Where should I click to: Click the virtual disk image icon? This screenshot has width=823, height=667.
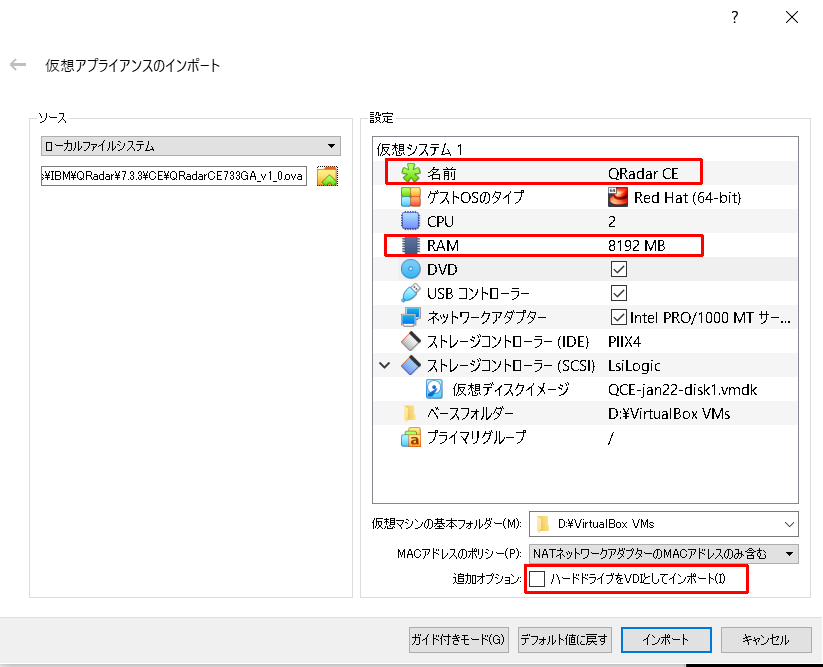[434, 389]
